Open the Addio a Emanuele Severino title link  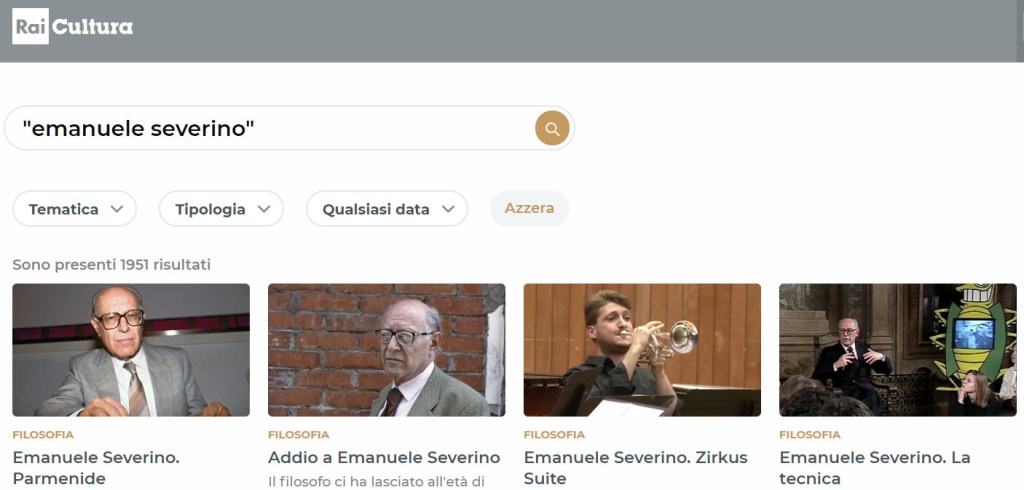(384, 457)
